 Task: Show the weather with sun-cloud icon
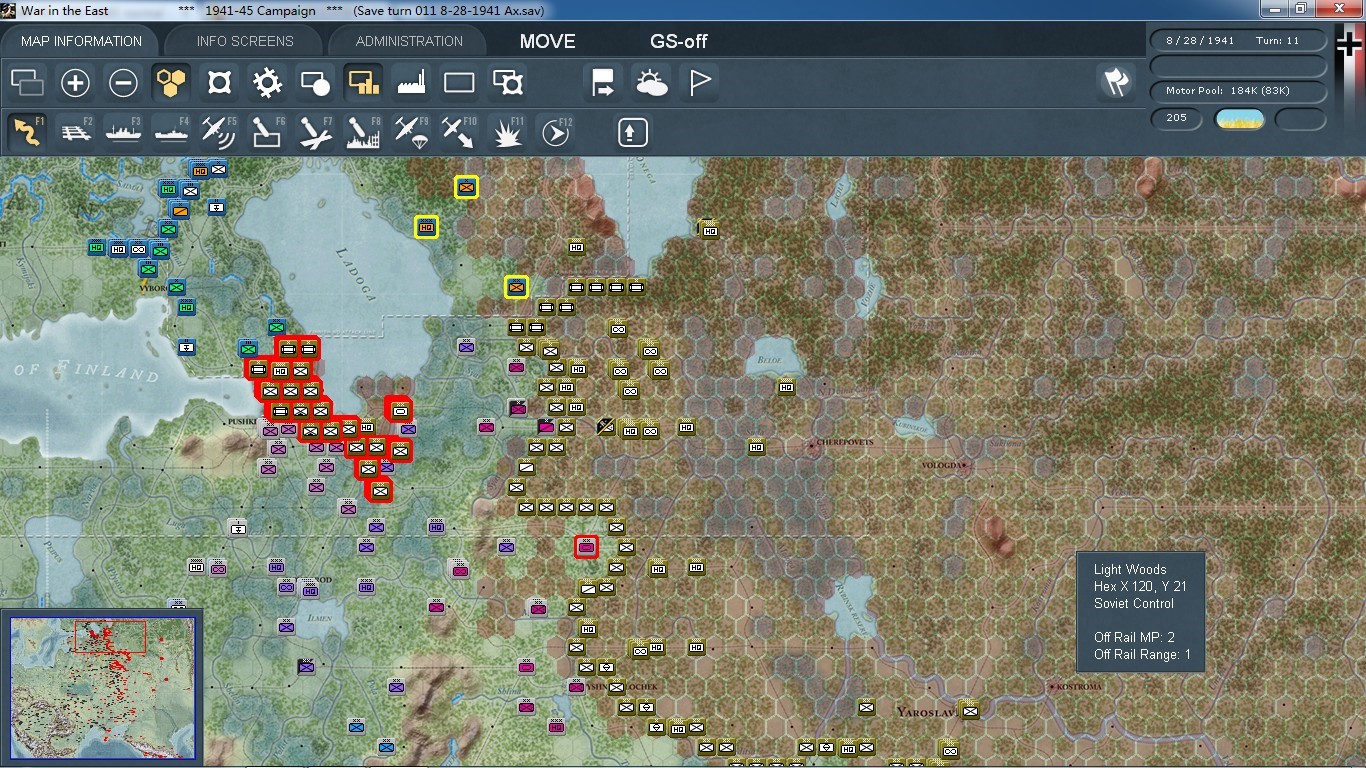651,82
